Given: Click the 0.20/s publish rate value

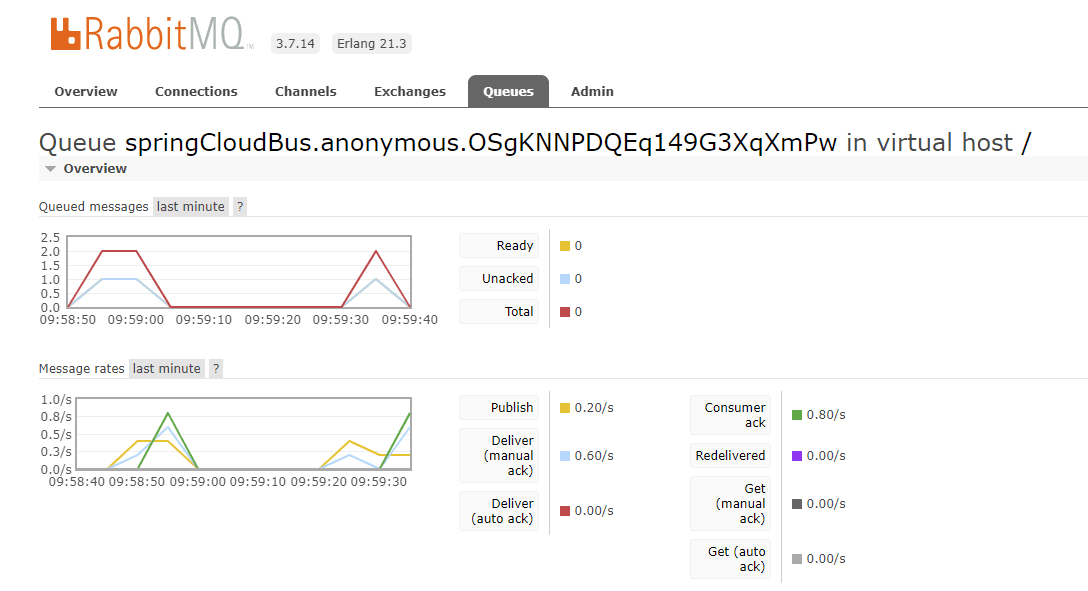Looking at the screenshot, I should point(594,408).
